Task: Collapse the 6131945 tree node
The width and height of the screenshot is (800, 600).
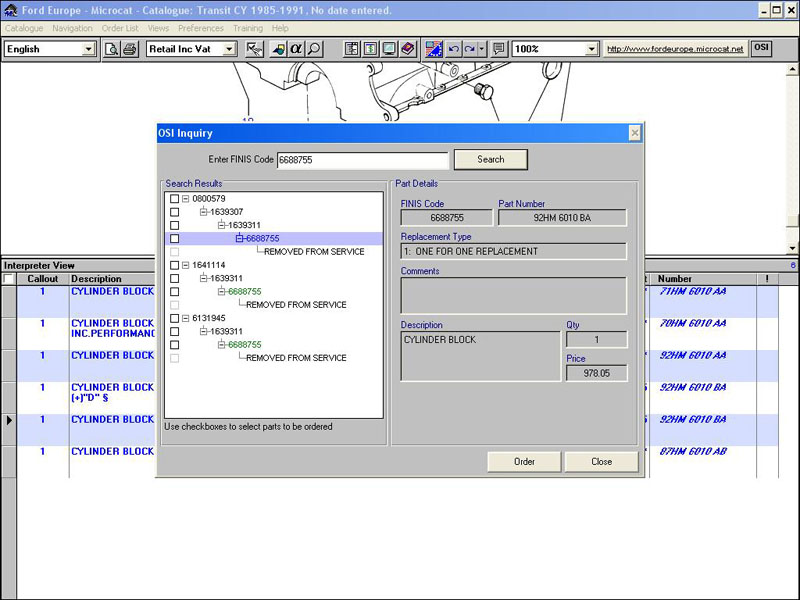Action: coord(186,318)
